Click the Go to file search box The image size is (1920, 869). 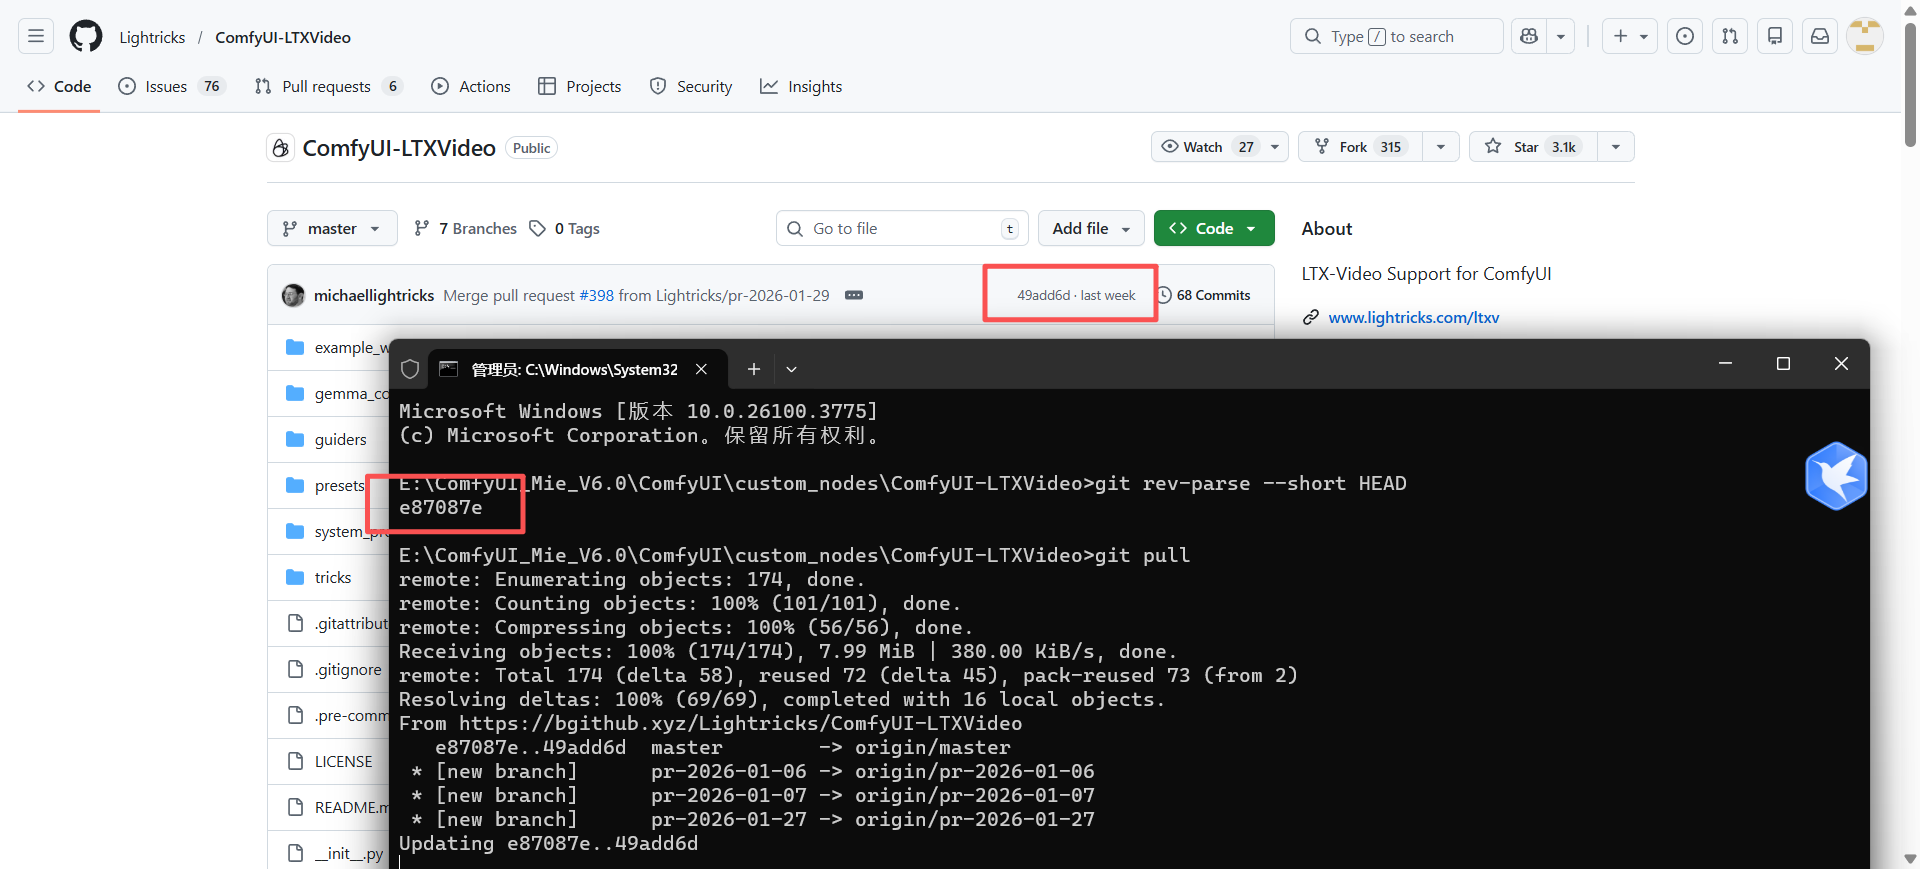pos(902,228)
